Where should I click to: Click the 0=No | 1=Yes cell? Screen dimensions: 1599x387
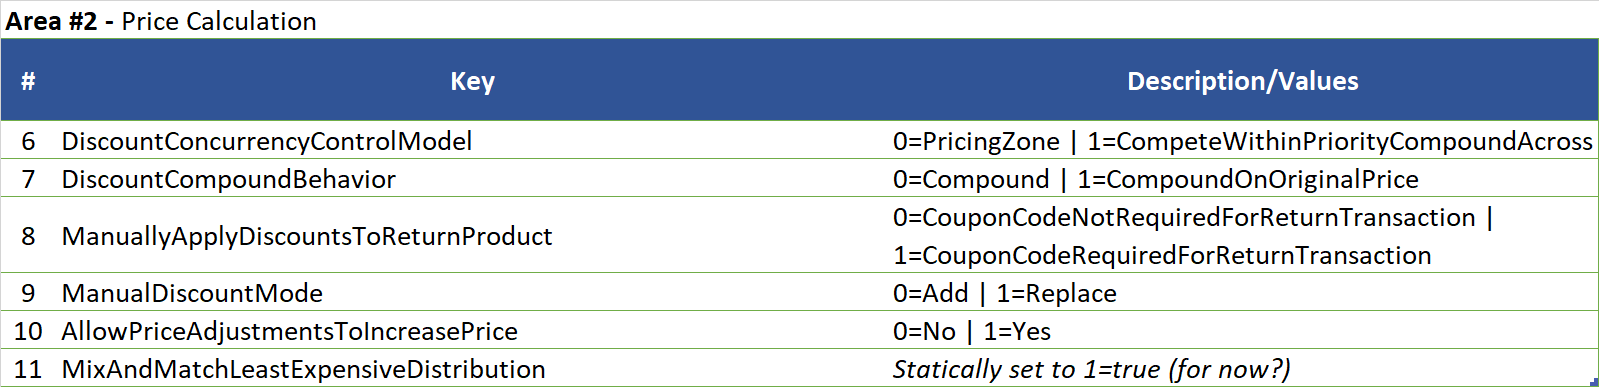point(1243,331)
